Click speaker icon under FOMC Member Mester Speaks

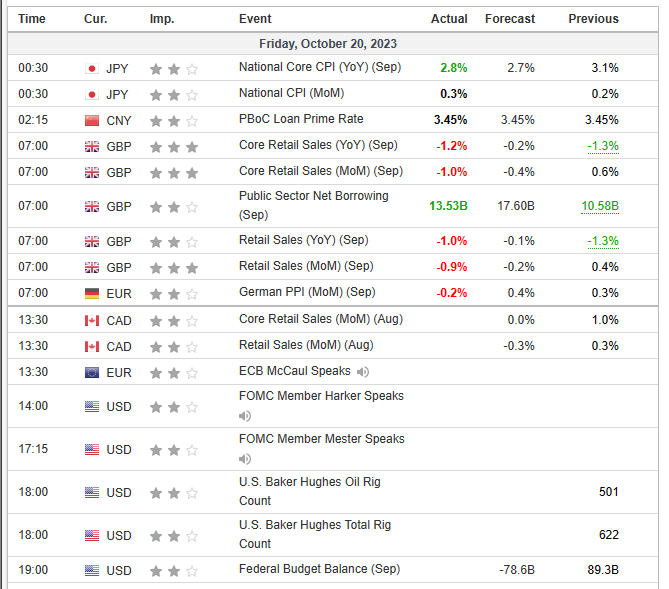click(245, 459)
